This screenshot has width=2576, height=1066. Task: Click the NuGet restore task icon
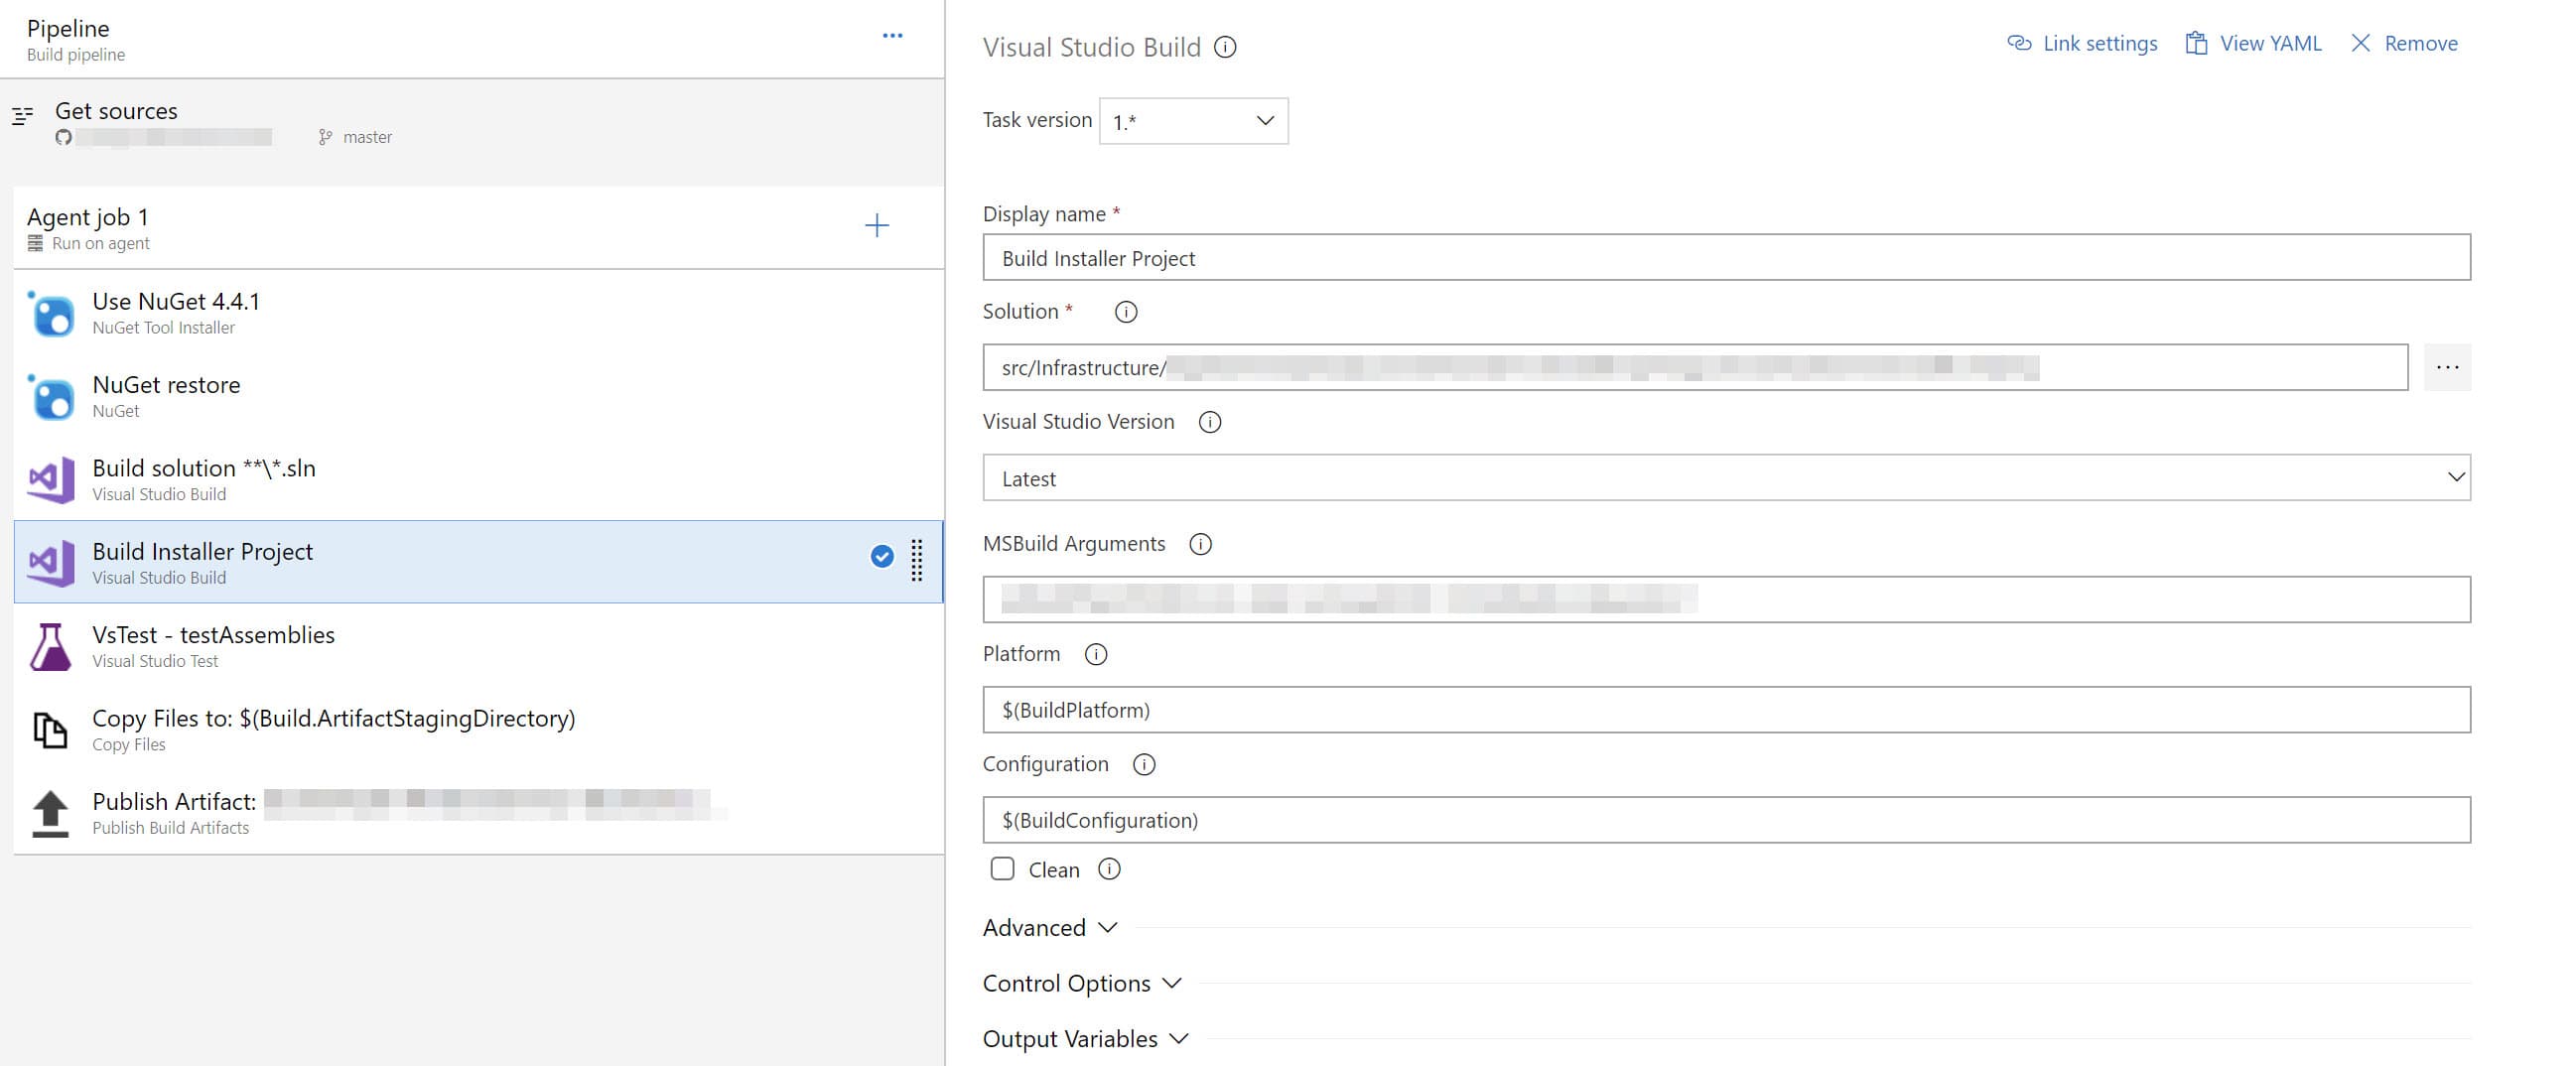(51, 397)
